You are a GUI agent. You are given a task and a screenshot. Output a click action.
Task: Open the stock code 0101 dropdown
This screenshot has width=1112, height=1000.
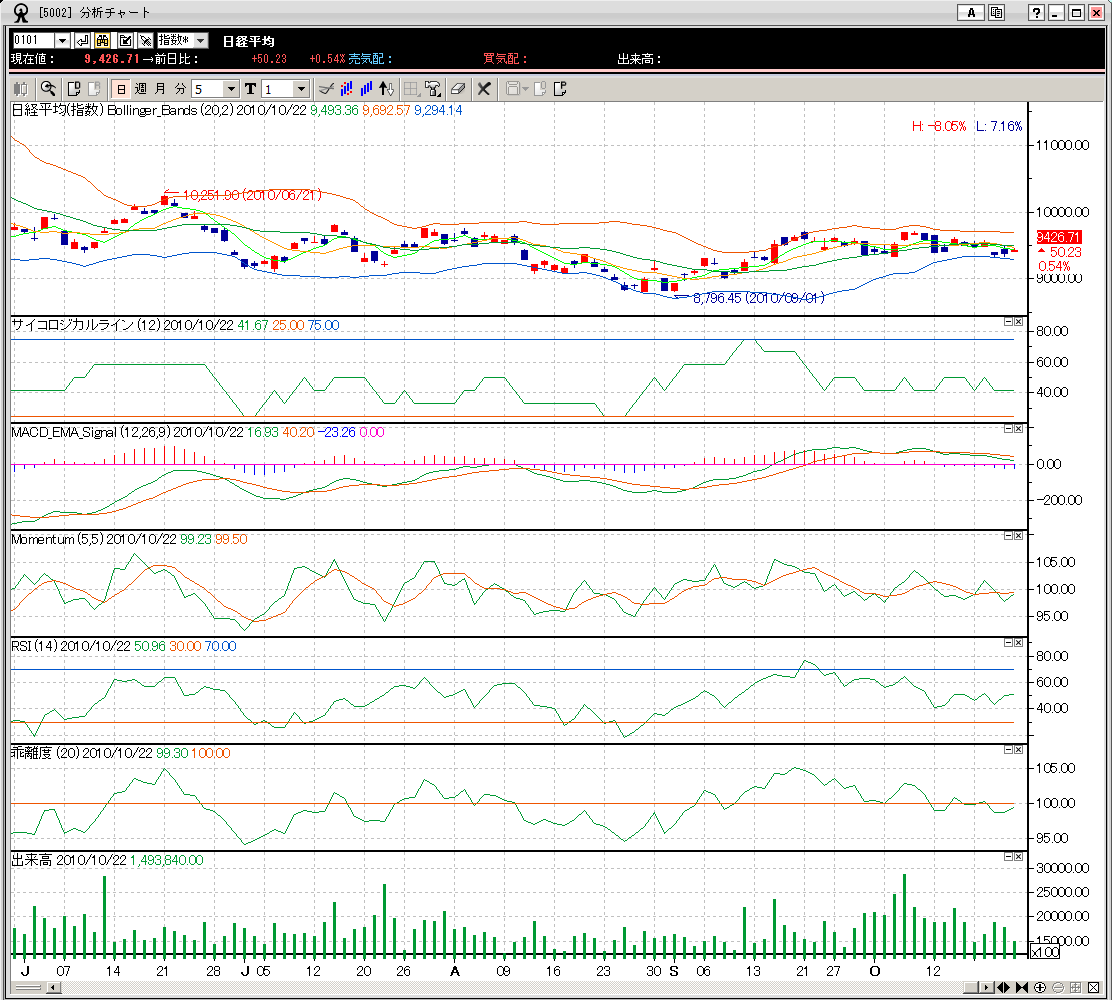(x=62, y=40)
